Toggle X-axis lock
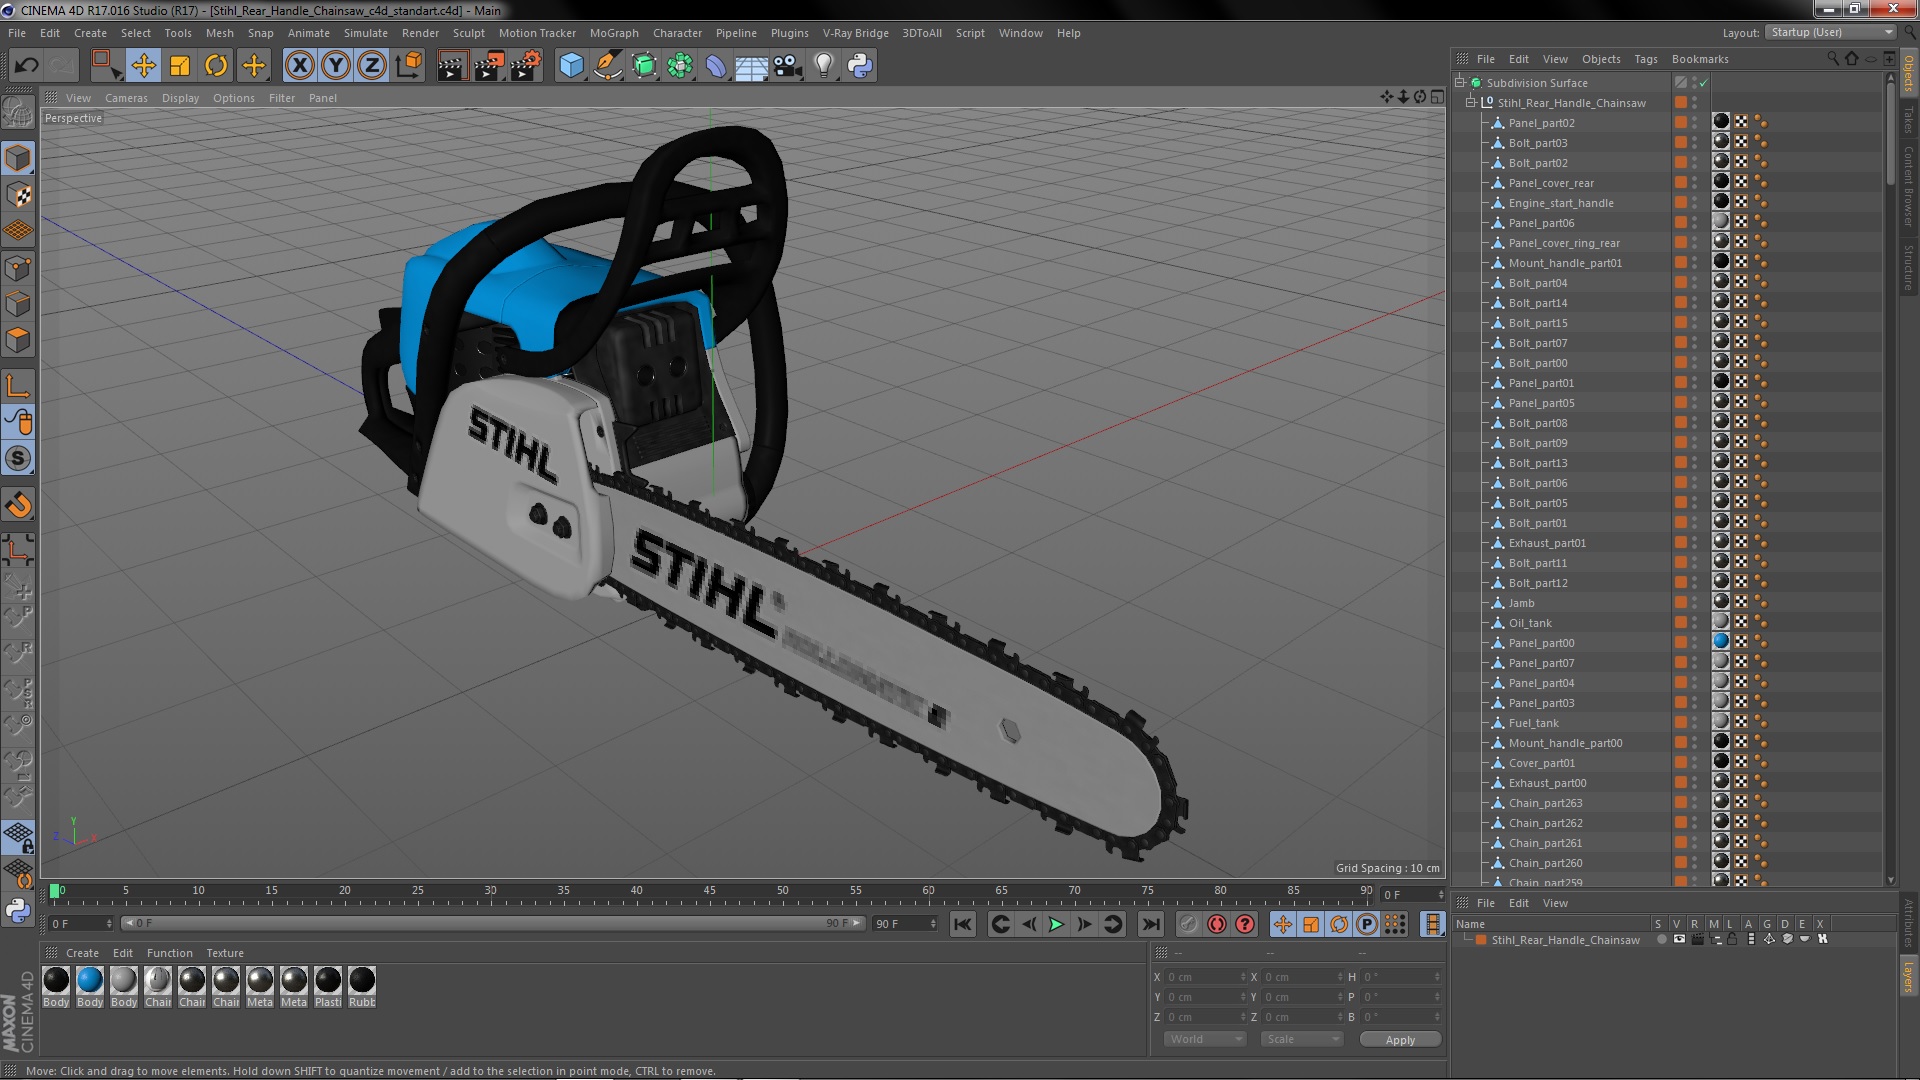 (x=299, y=66)
